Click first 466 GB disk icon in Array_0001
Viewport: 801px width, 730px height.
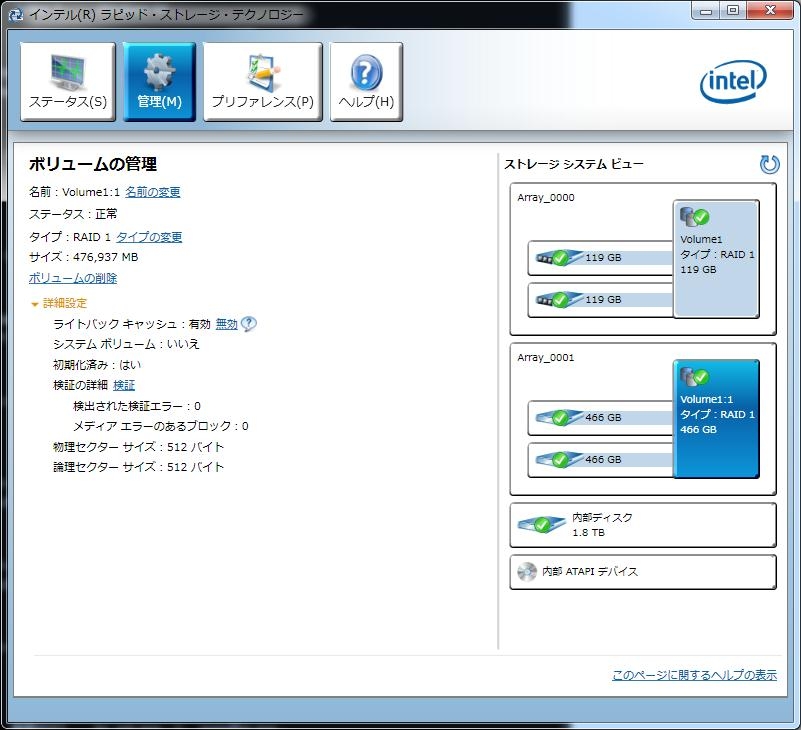[x=559, y=417]
